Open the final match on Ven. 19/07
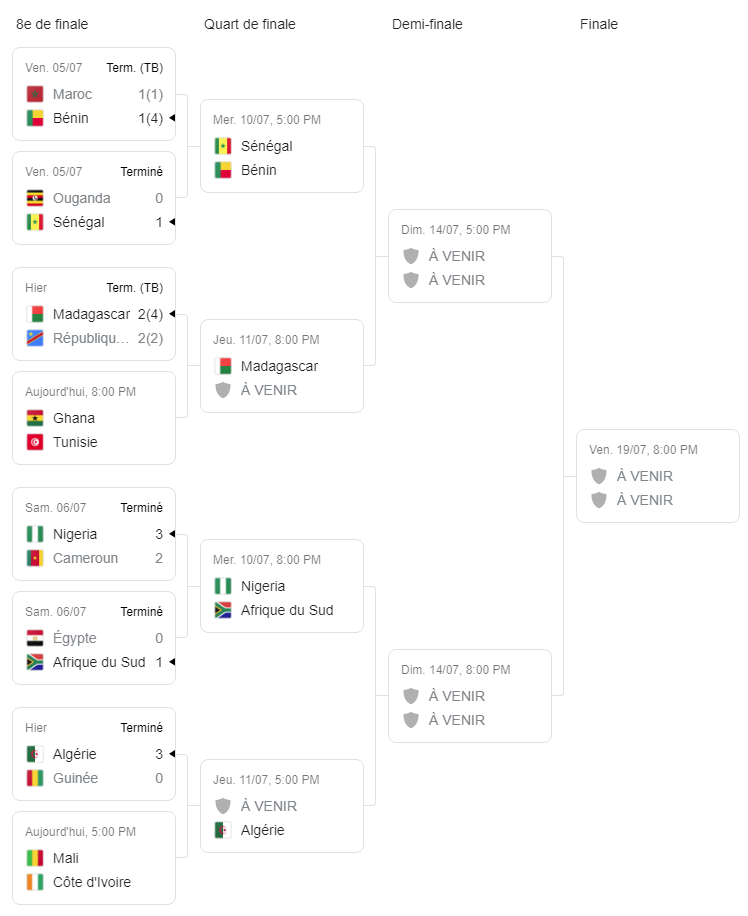 (x=657, y=476)
